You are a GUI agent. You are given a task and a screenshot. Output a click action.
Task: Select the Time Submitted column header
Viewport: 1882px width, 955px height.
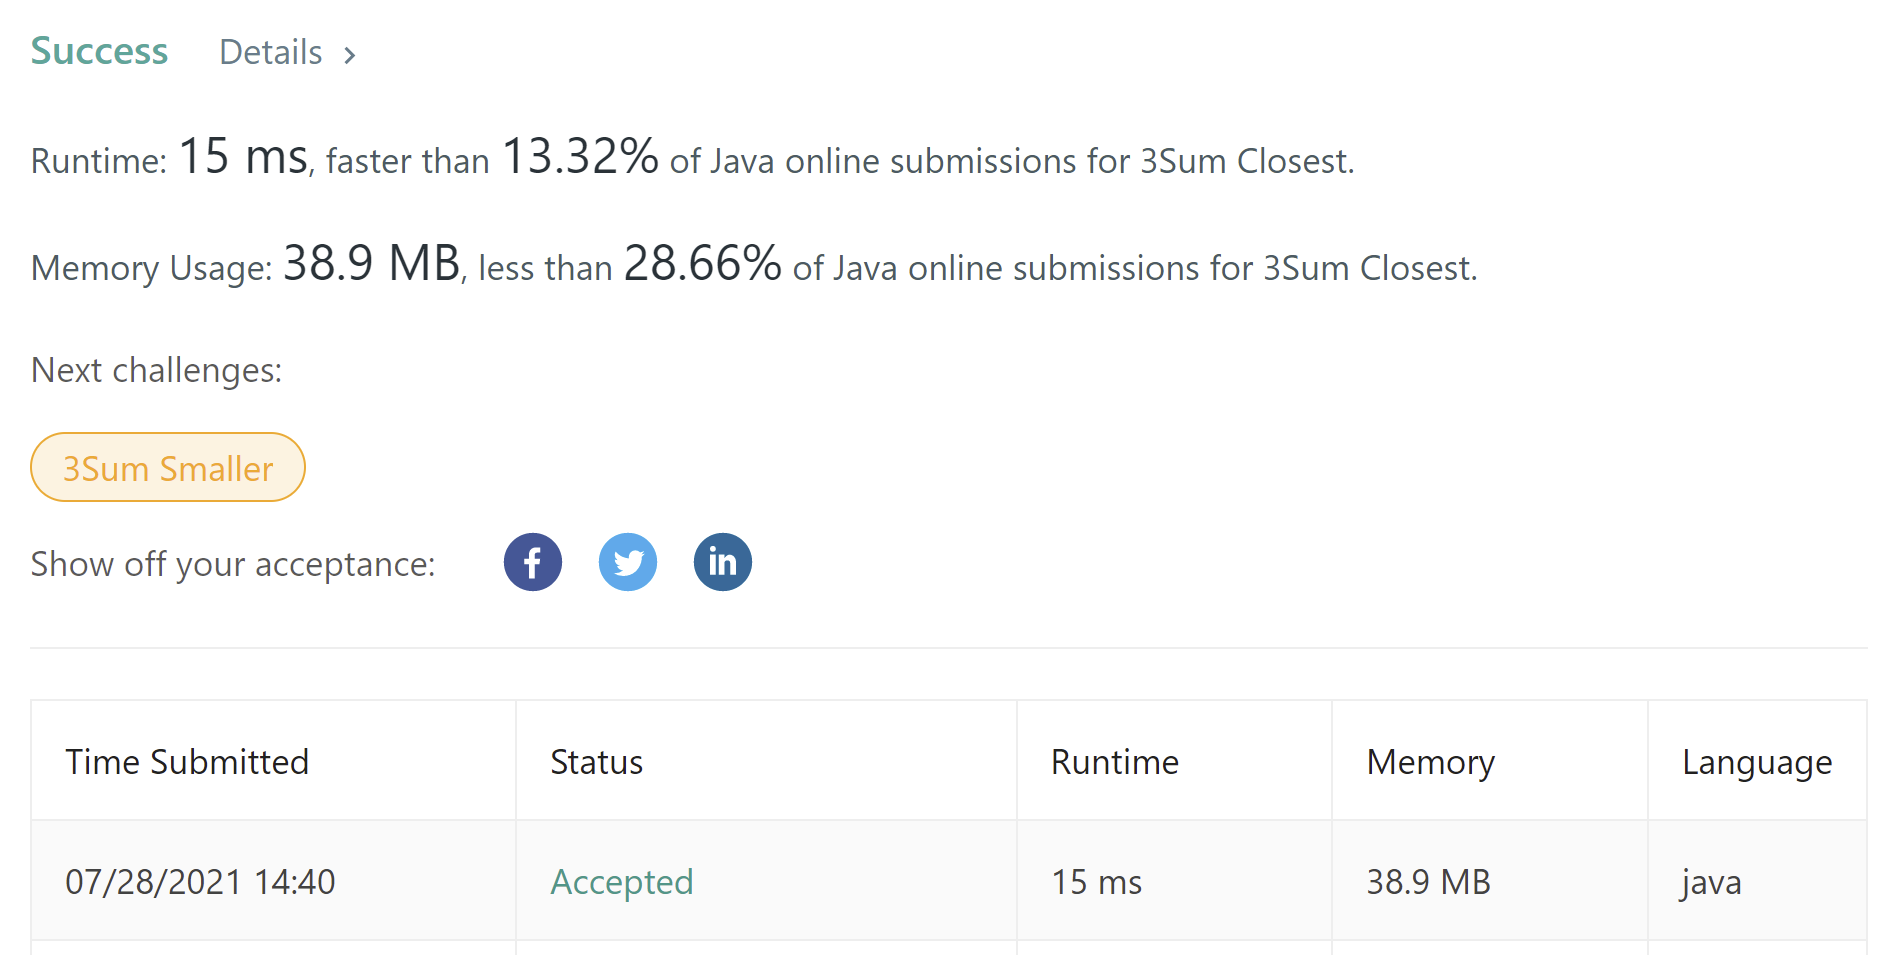pyautogui.click(x=187, y=762)
